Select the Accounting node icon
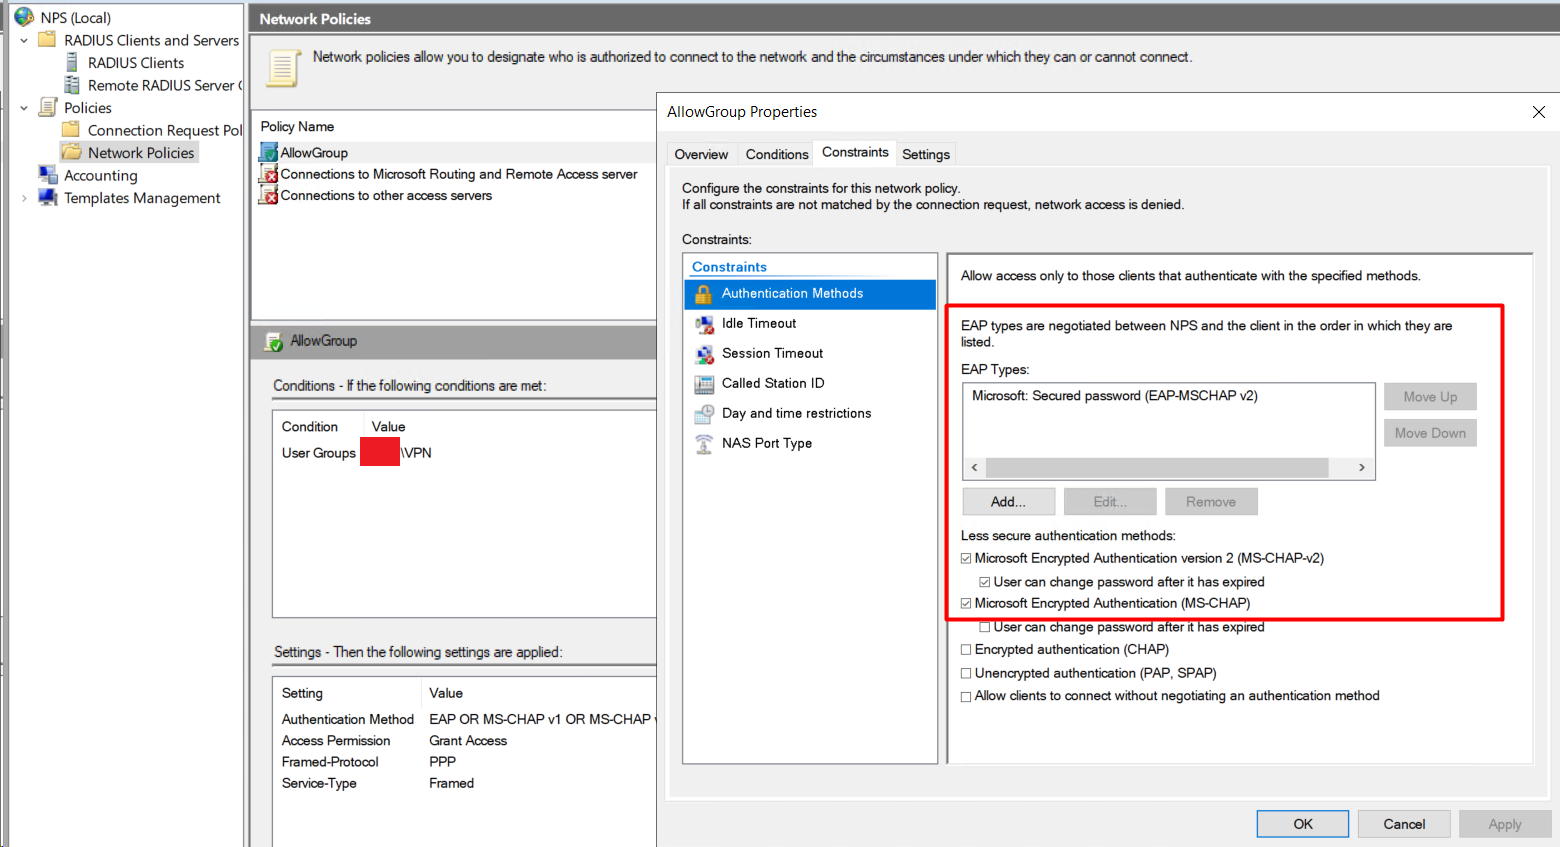Viewport: 1560px width, 847px height. click(48, 175)
